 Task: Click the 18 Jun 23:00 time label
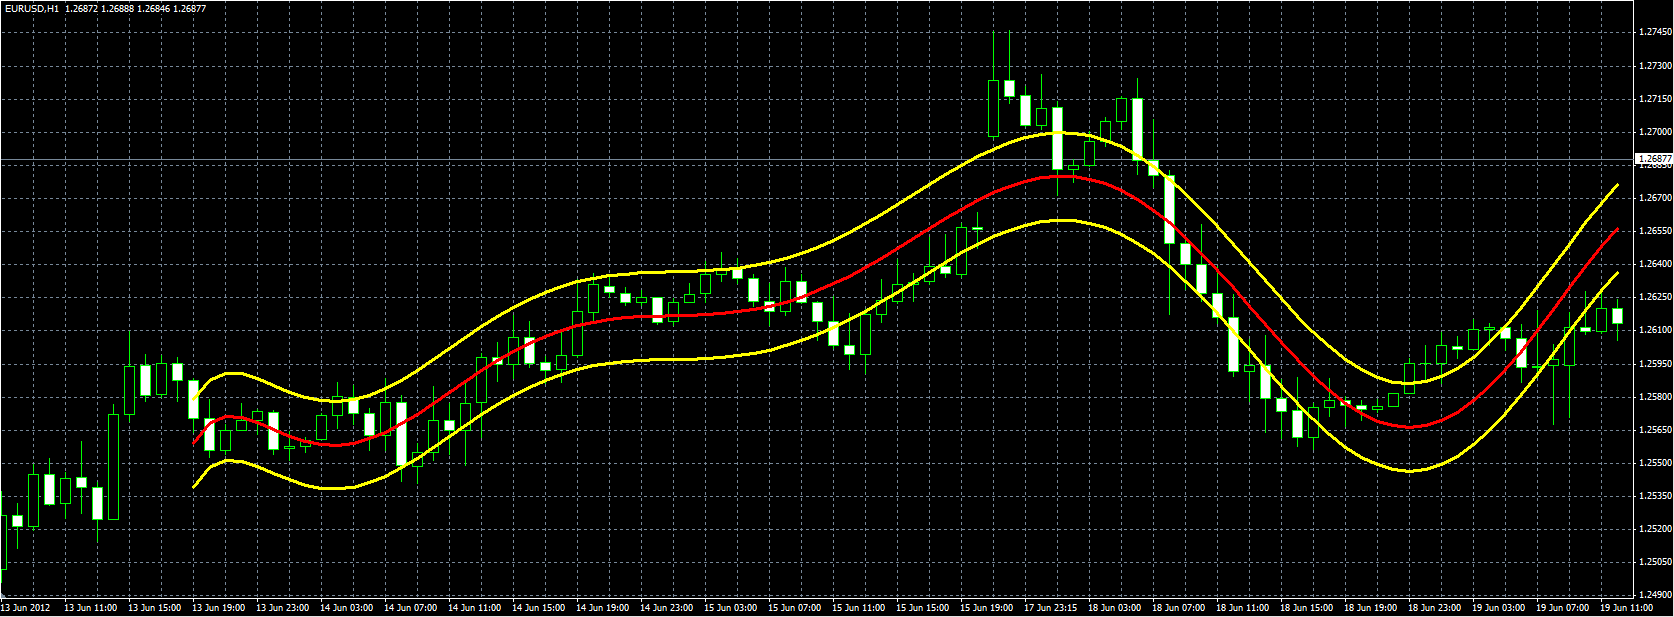[x=1434, y=608]
